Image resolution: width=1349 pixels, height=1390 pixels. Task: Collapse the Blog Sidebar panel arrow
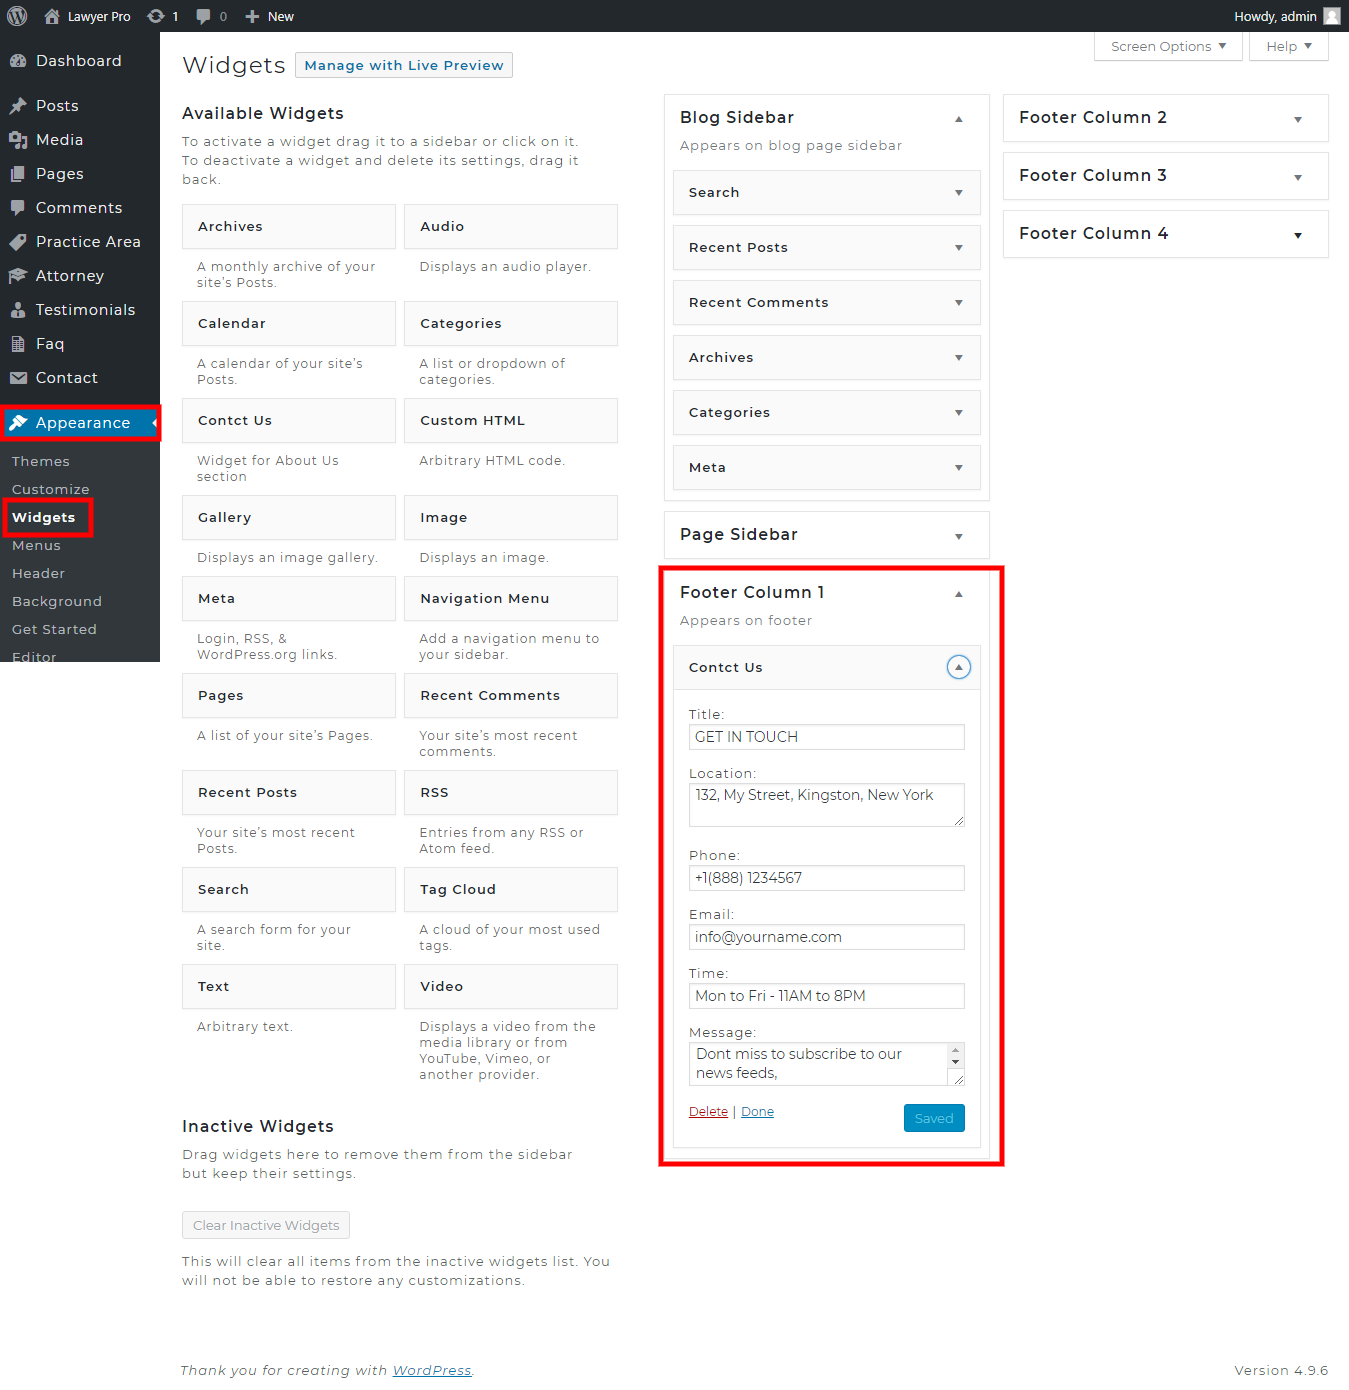tap(958, 119)
